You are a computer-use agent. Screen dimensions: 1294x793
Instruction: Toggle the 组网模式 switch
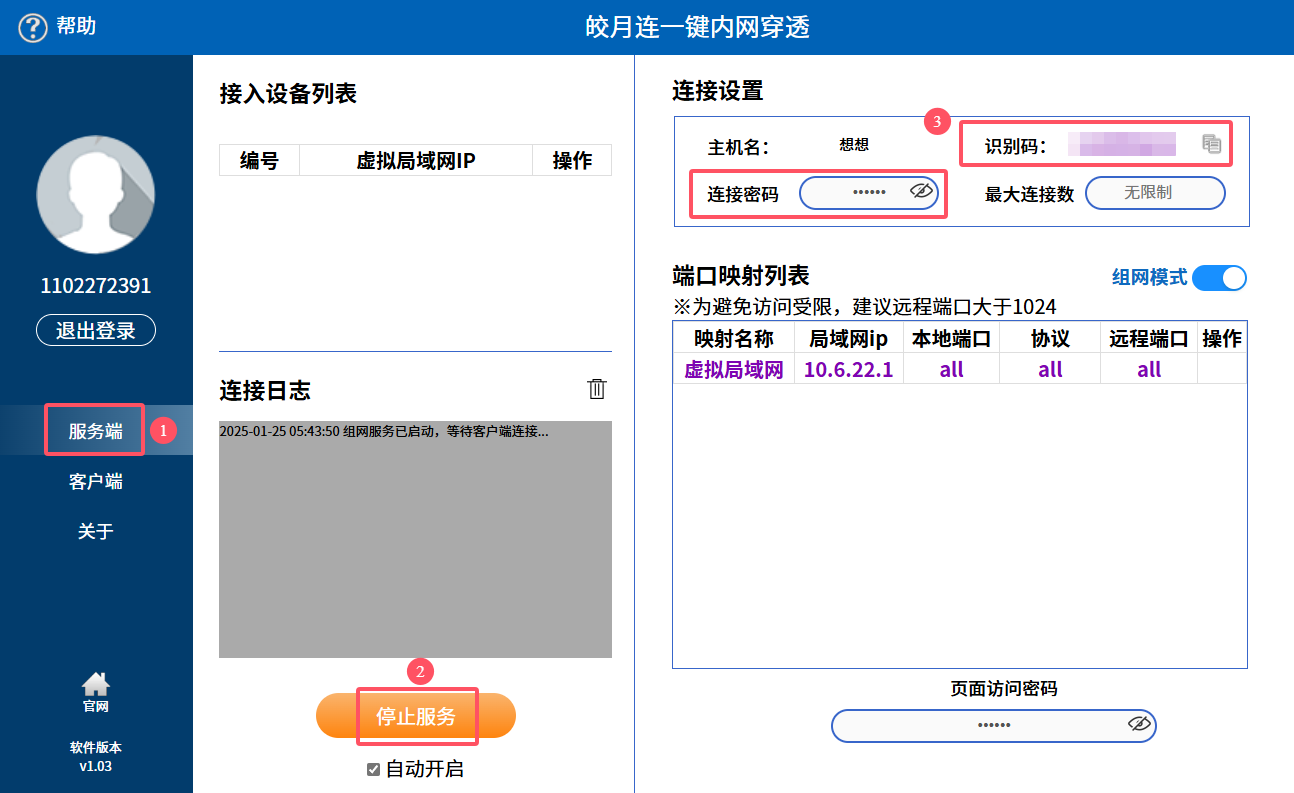tap(1220, 277)
